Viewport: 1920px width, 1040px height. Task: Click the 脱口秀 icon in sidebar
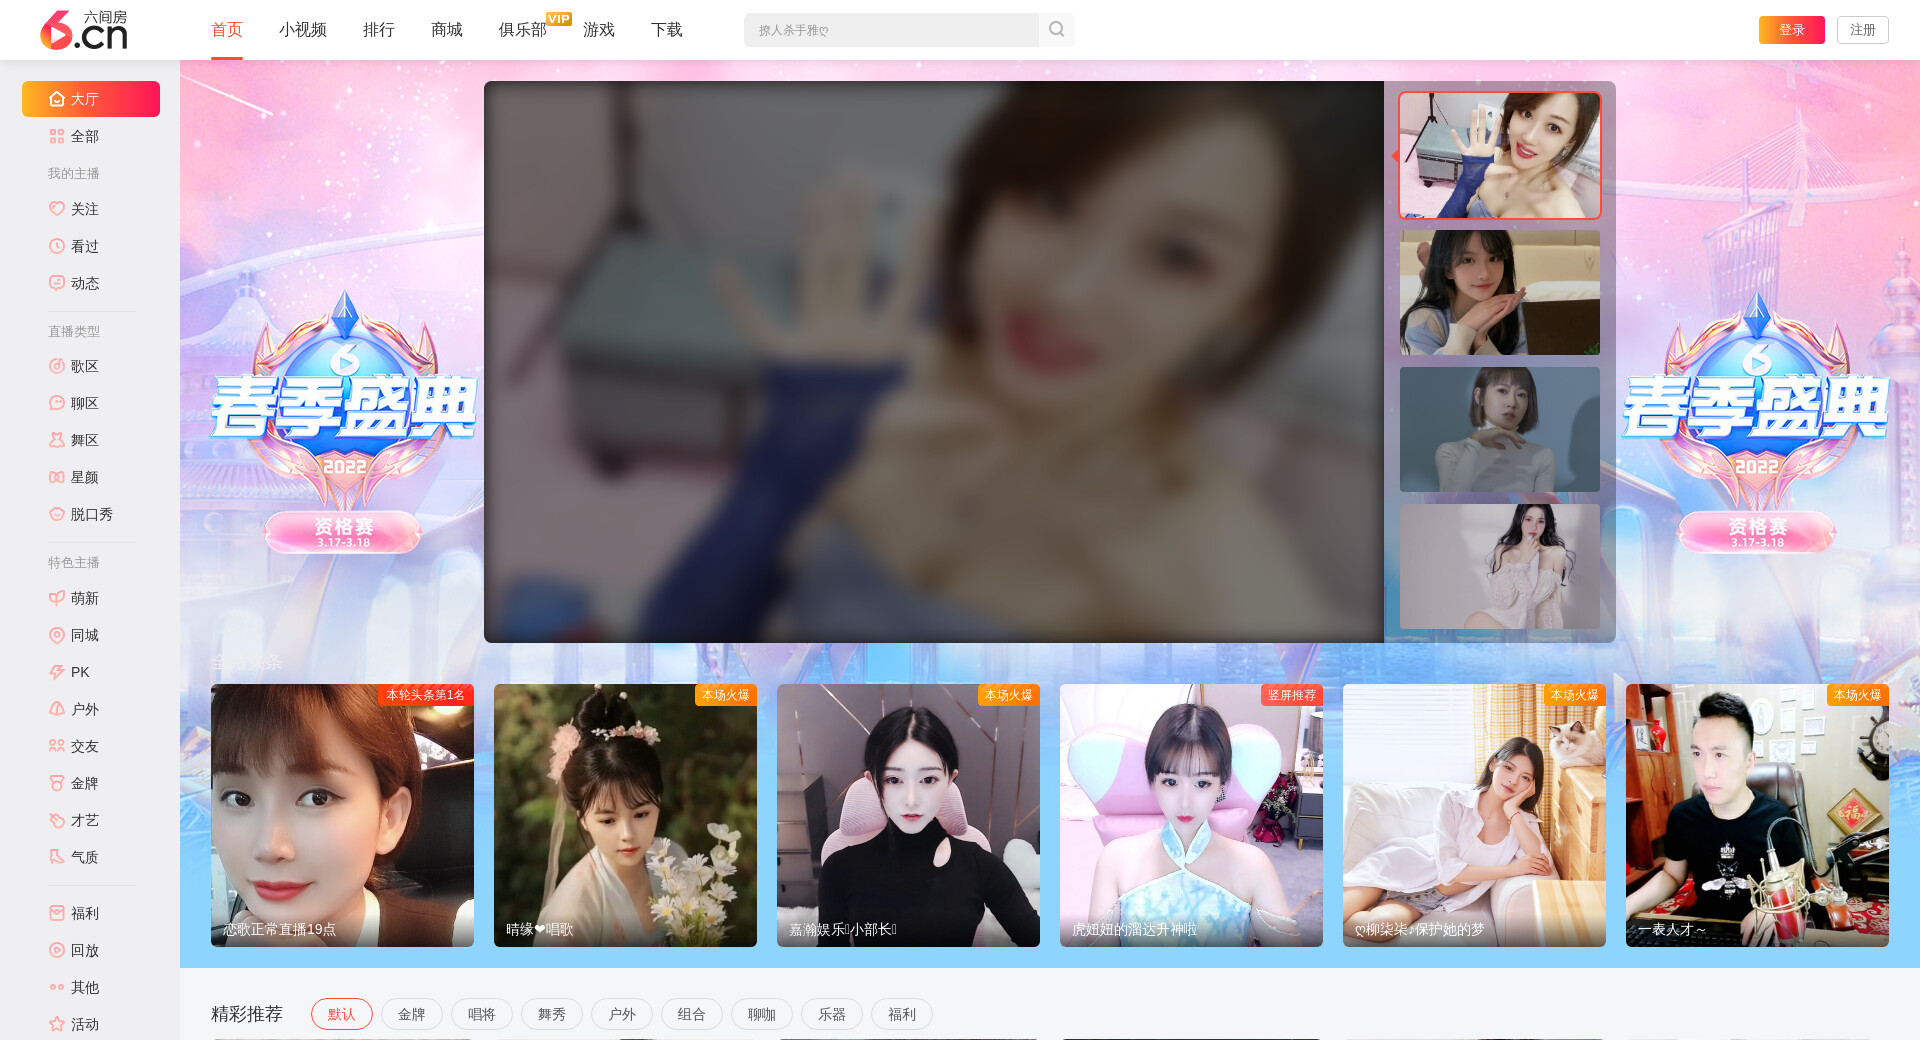pos(57,514)
